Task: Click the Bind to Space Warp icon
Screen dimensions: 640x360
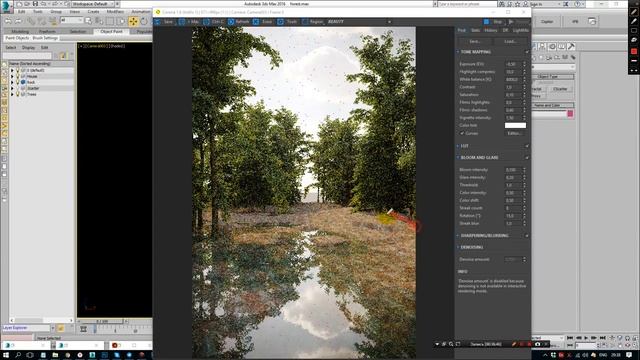Action: pyautogui.click(x=53, y=21)
